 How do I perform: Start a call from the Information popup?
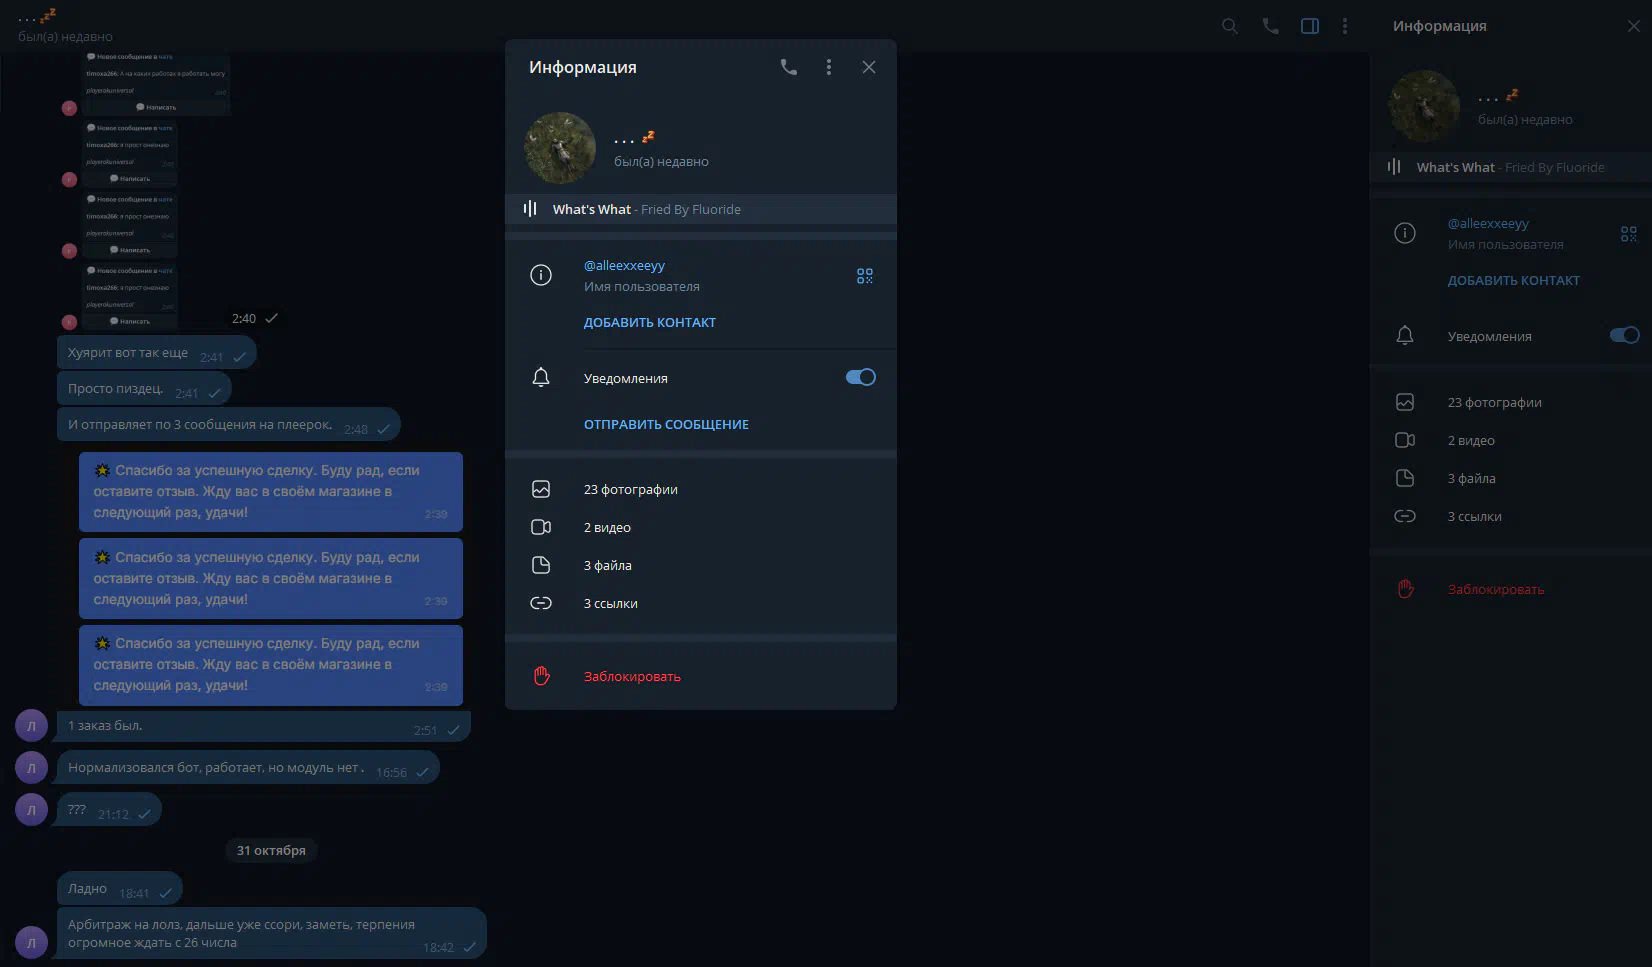(789, 67)
